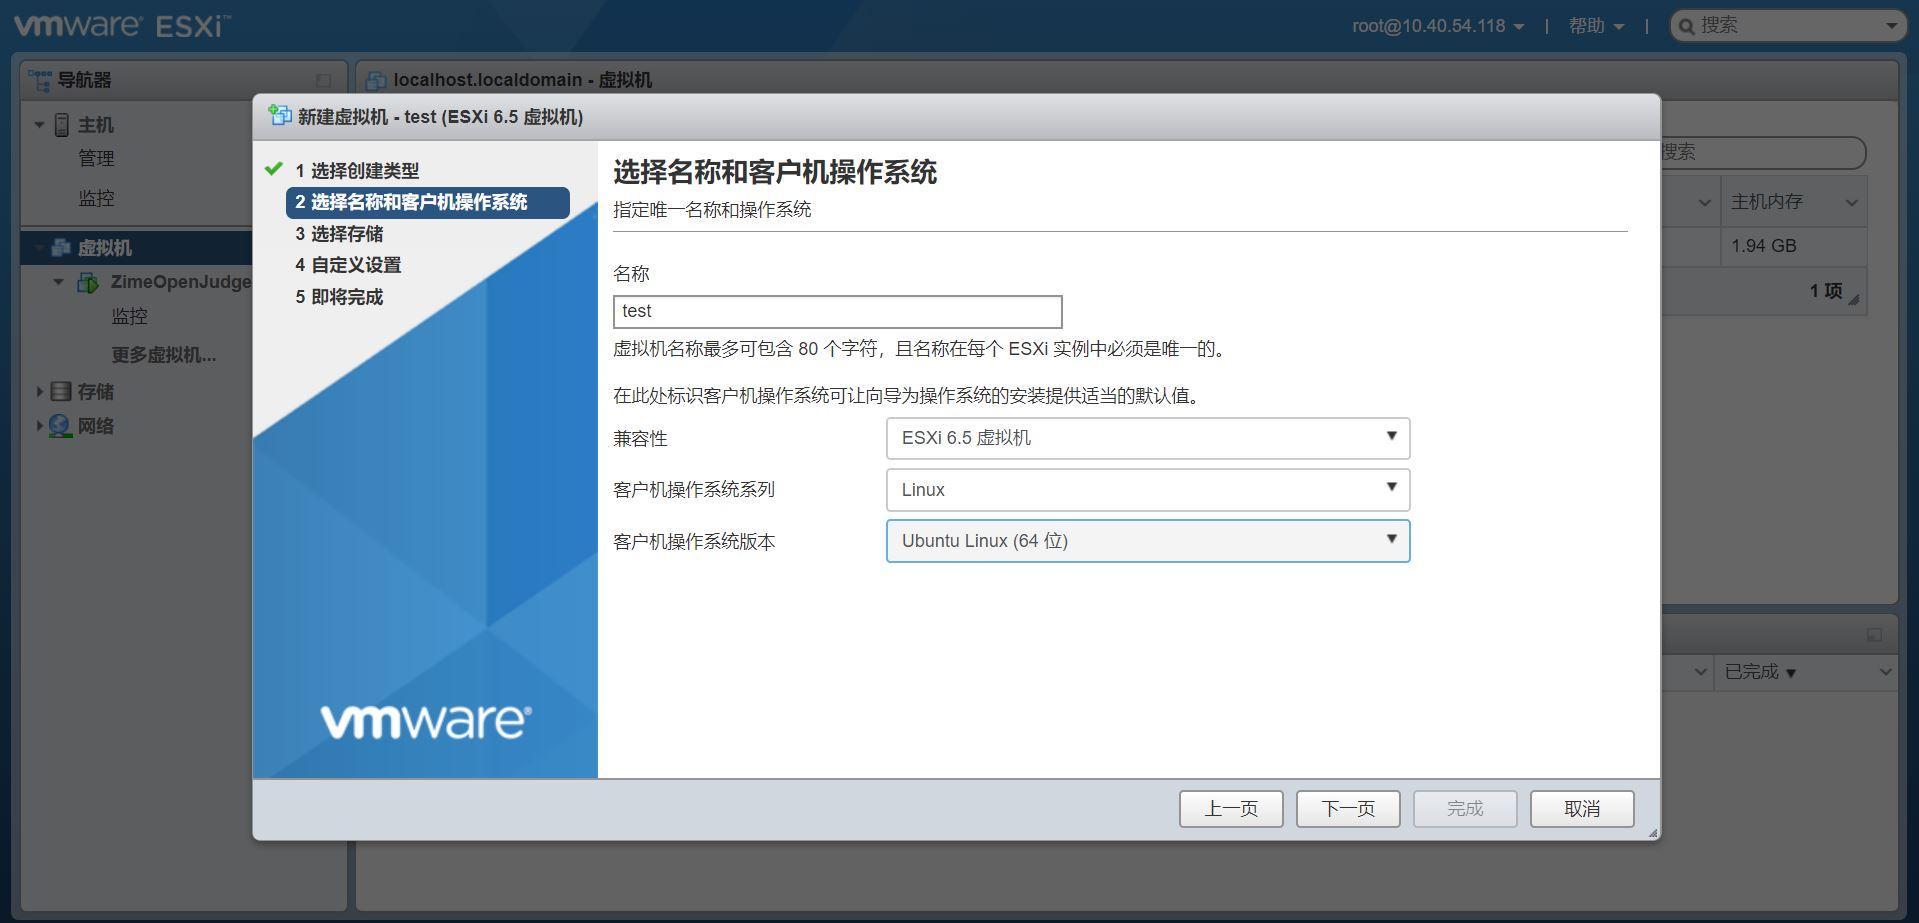
Task: Click the Navigator panel icon
Action: (x=40, y=80)
